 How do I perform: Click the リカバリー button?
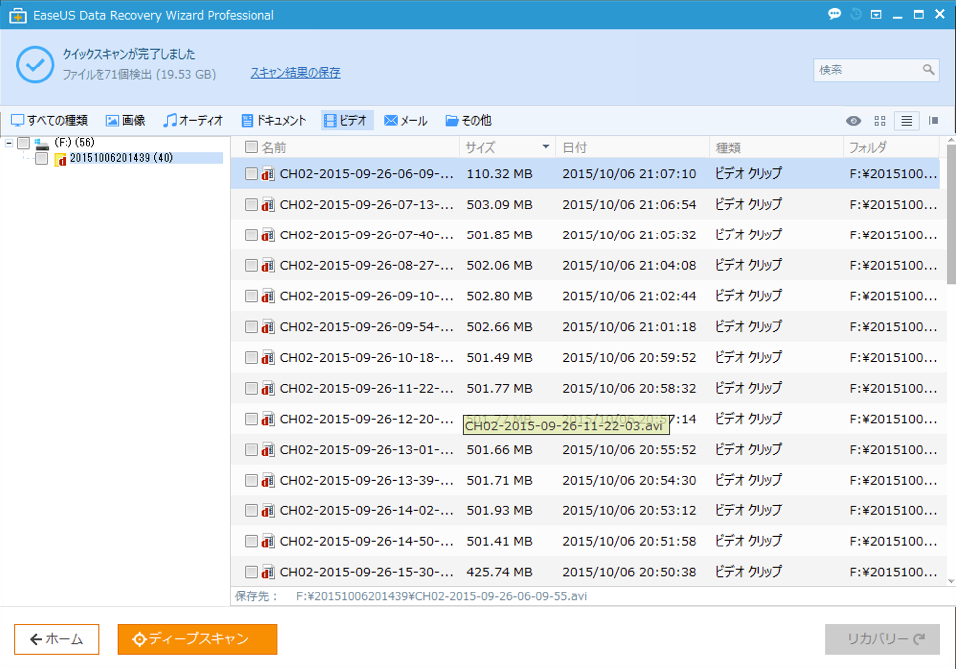(882, 639)
